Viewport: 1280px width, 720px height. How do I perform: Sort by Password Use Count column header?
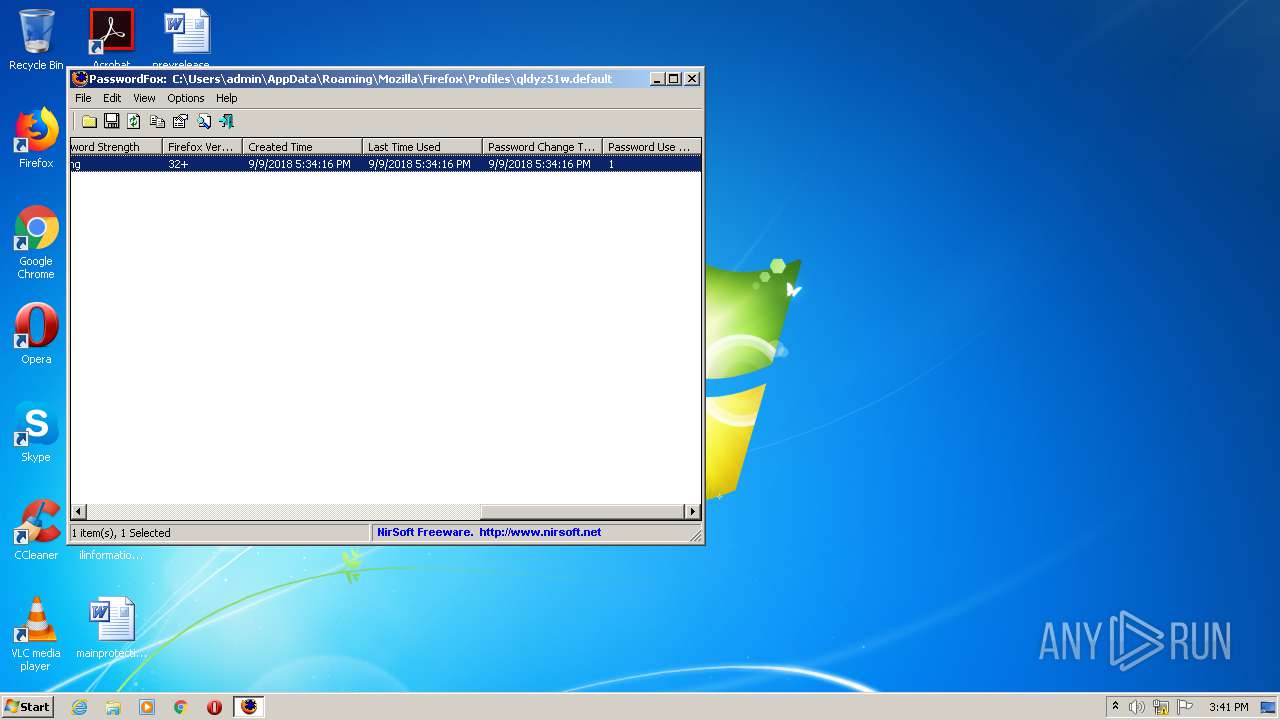651,146
